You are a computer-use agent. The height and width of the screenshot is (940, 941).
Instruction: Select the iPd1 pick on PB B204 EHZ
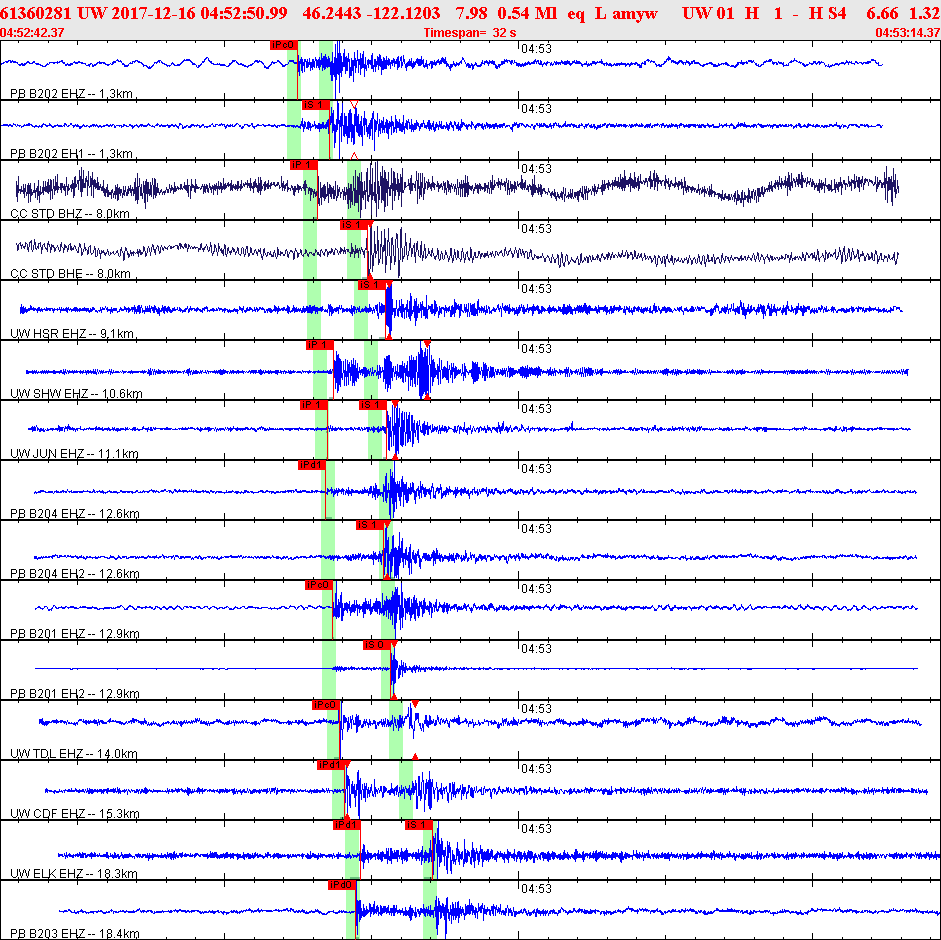tap(311, 465)
